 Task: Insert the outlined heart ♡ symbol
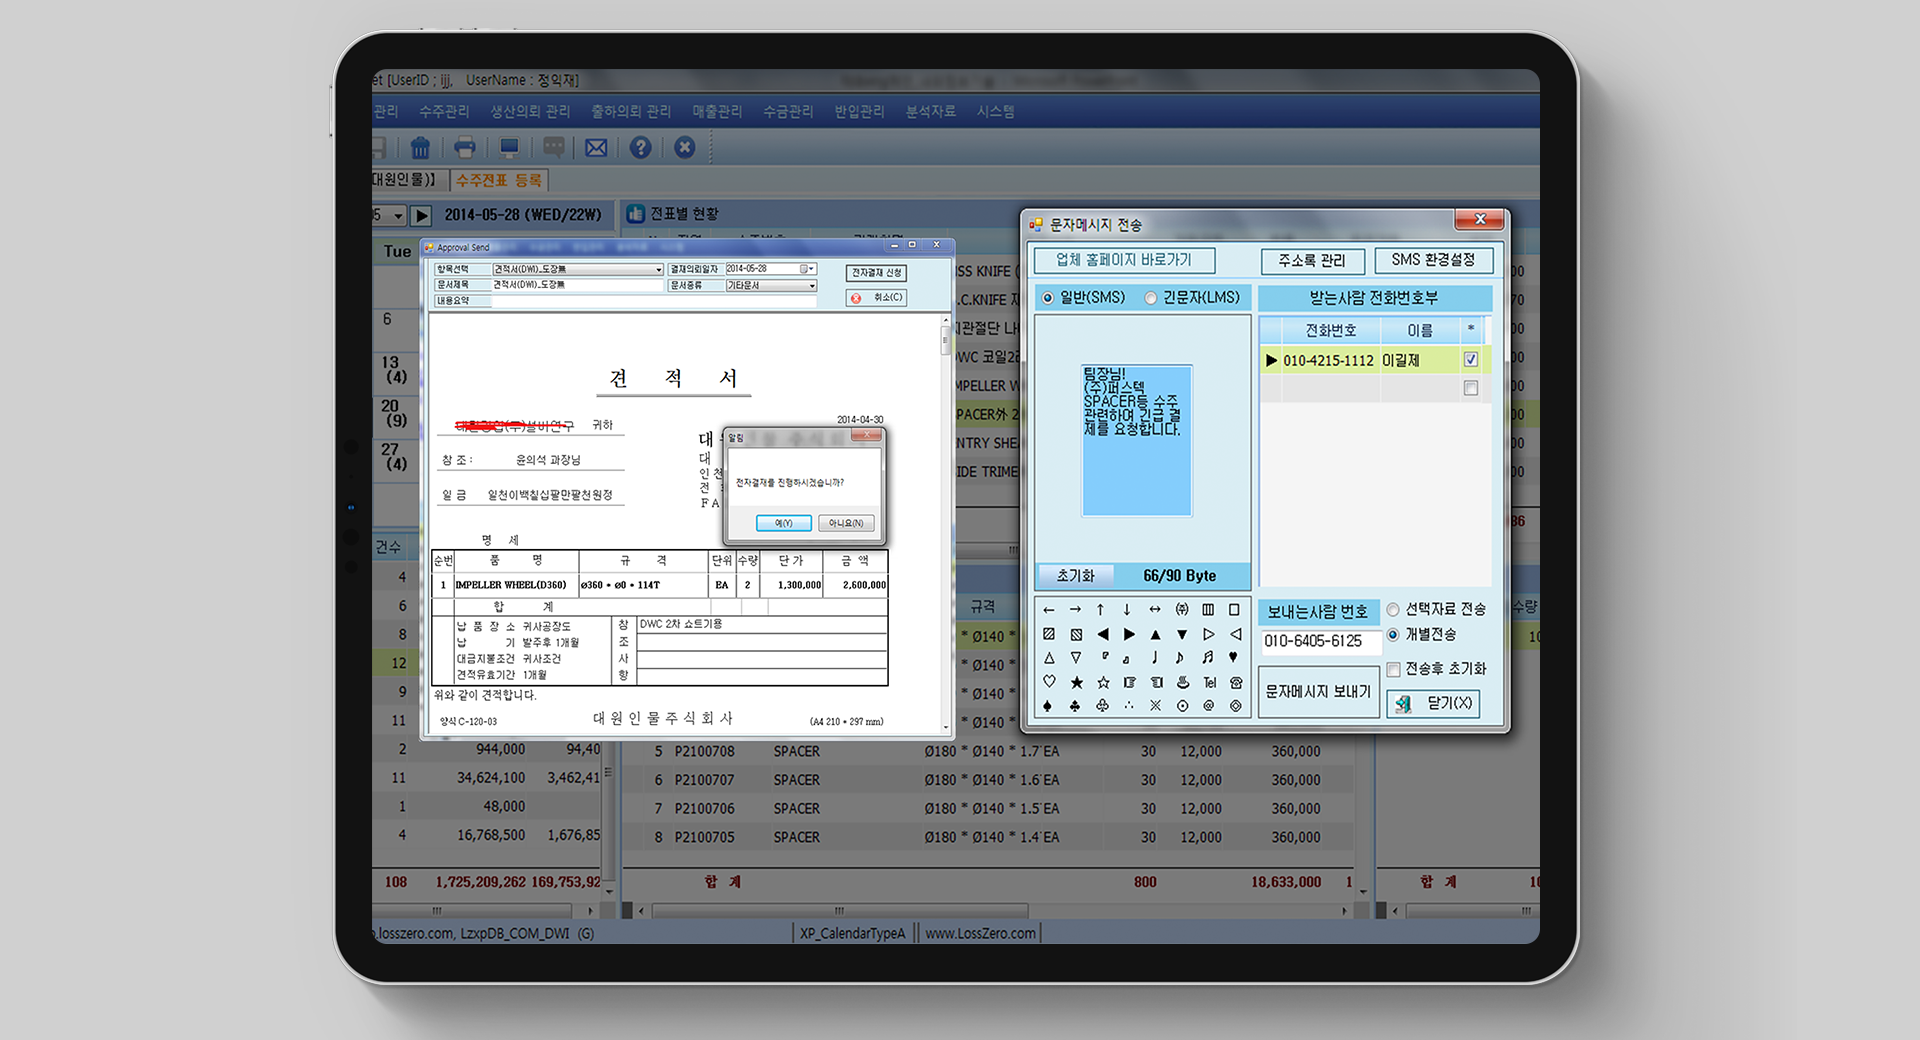1048,682
